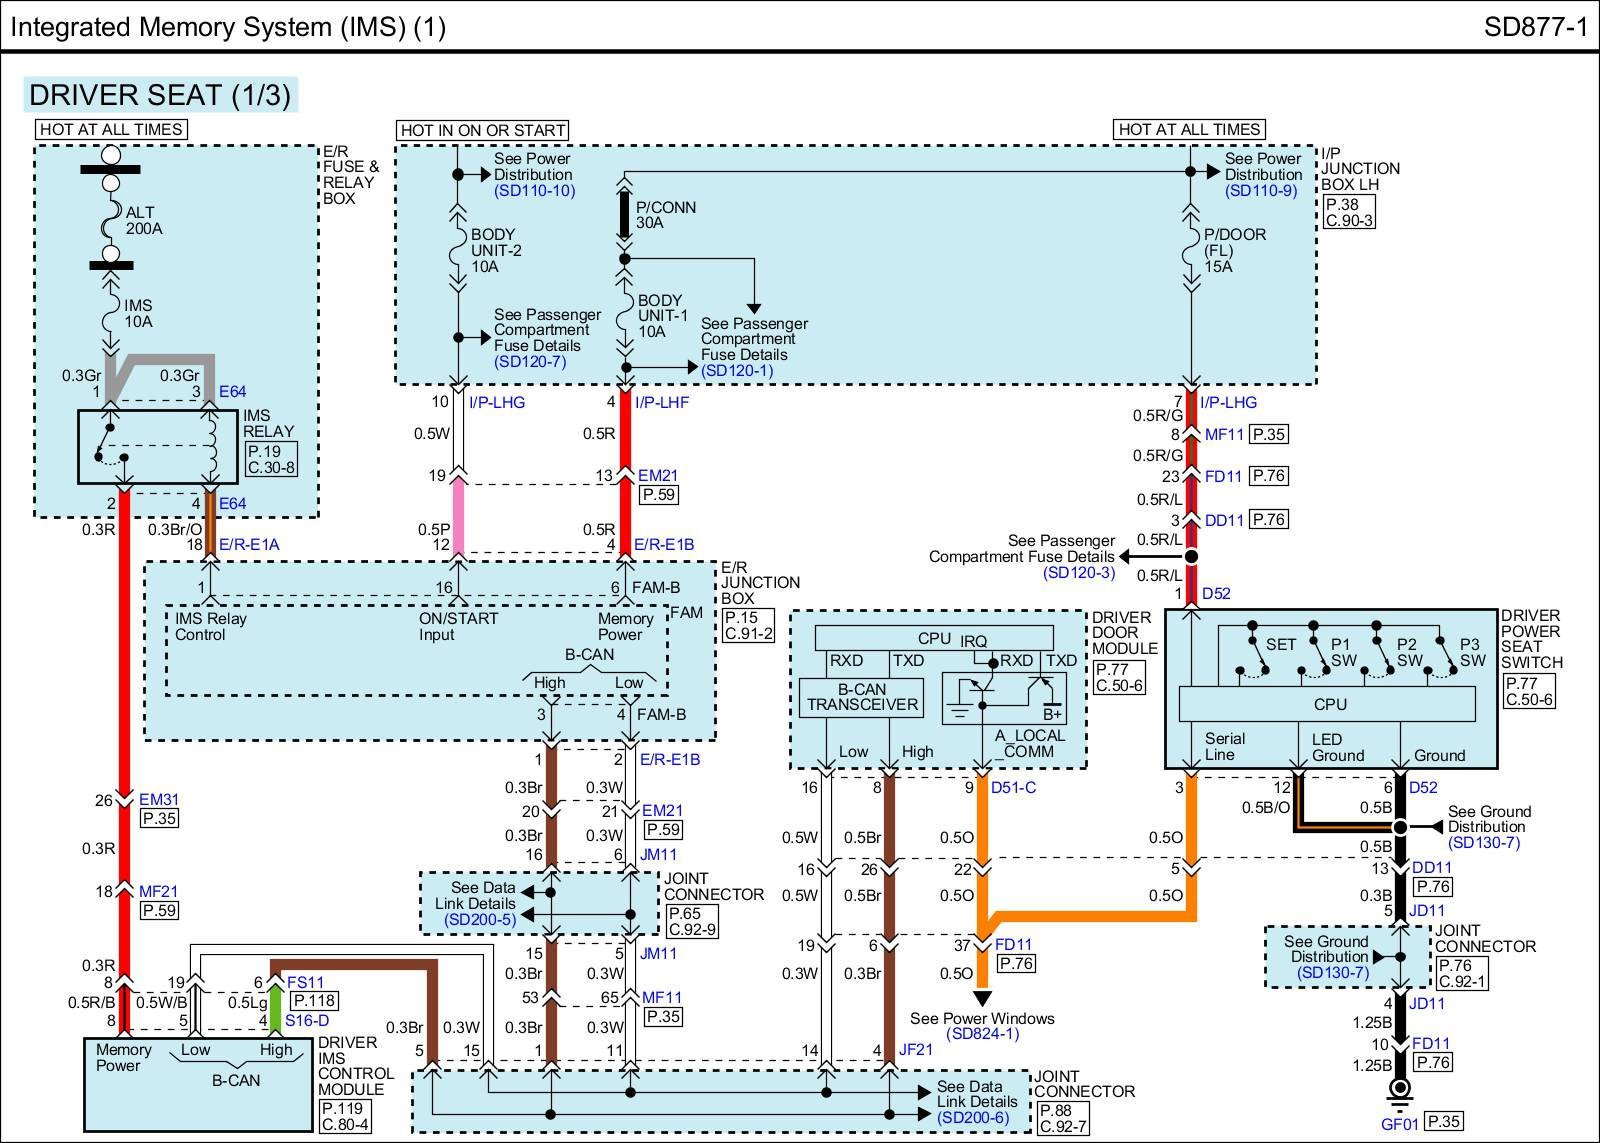Click the IMS 10A fuse symbol
1600x1143 pixels.
[112, 313]
